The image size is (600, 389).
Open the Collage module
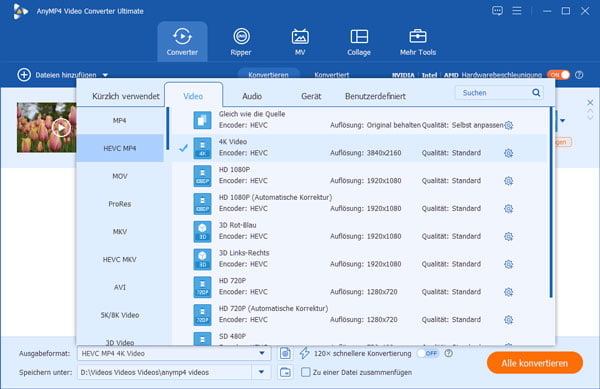click(359, 42)
